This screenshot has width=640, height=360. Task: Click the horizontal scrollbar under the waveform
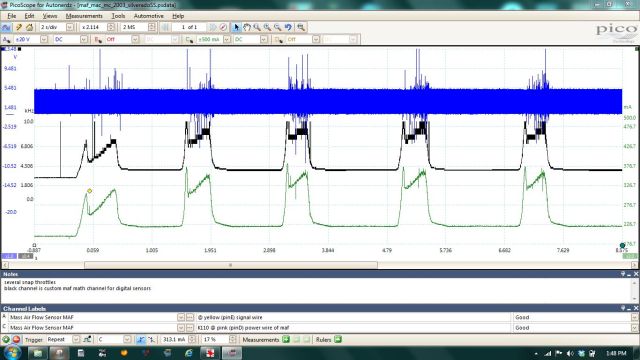point(231,265)
